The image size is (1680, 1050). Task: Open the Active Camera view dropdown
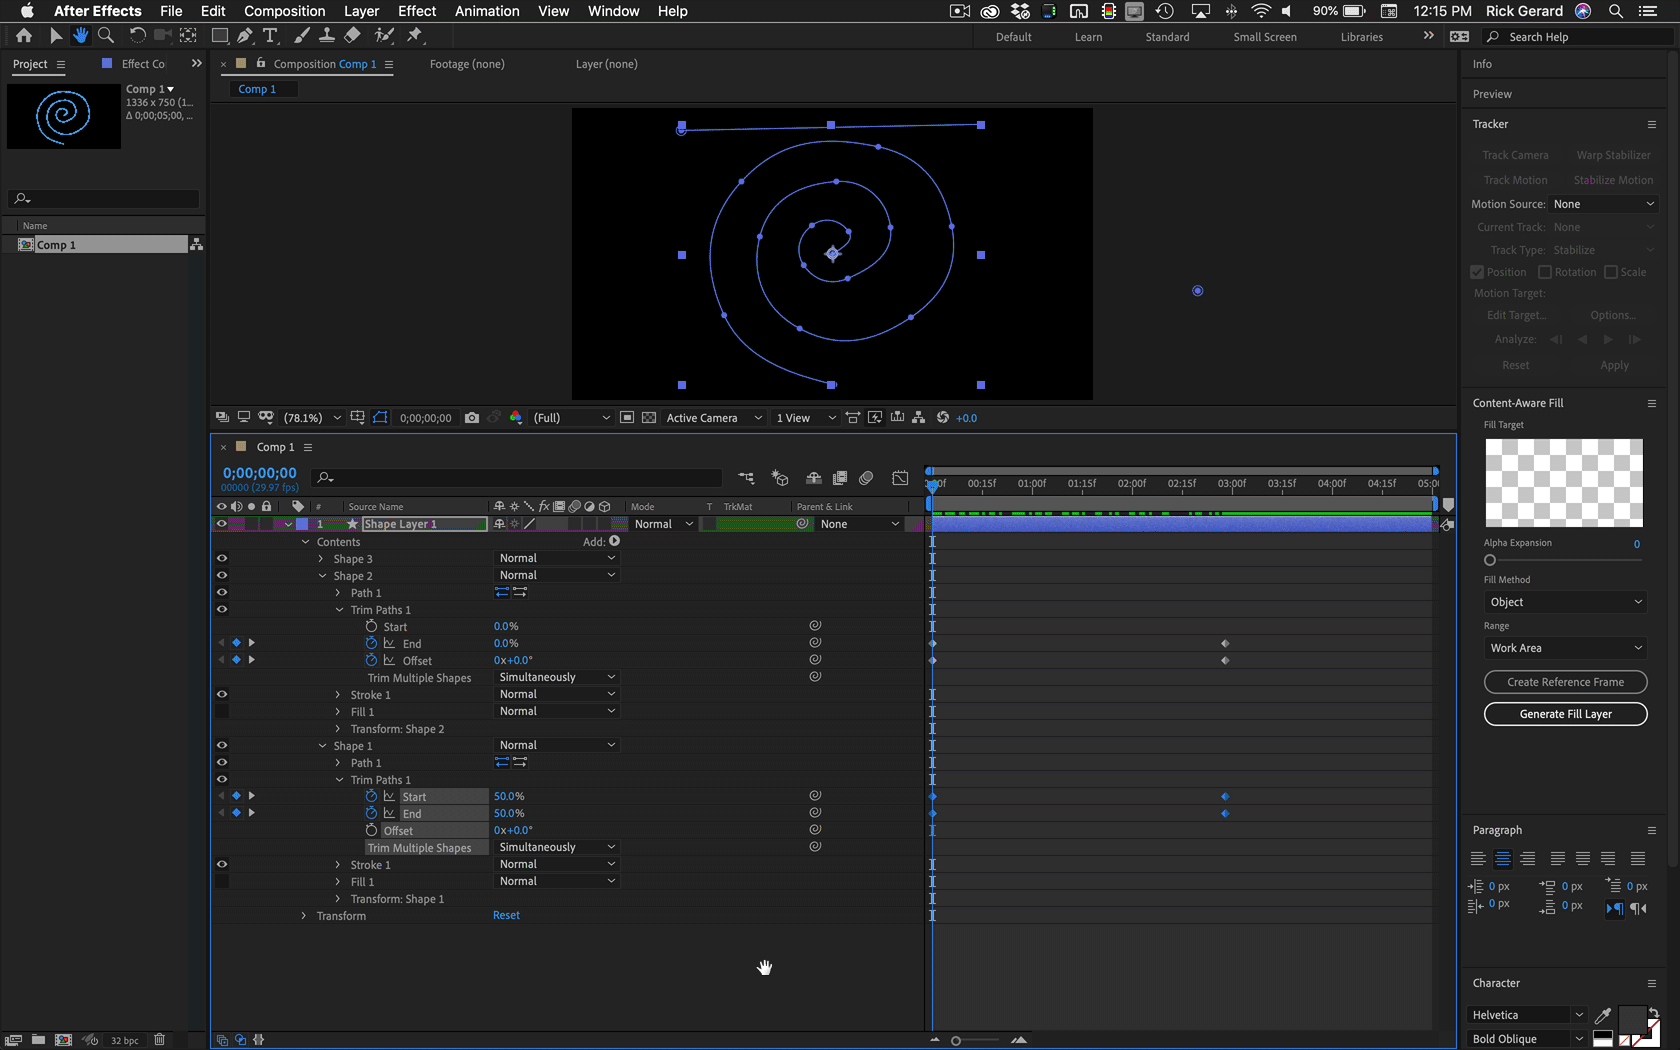712,418
